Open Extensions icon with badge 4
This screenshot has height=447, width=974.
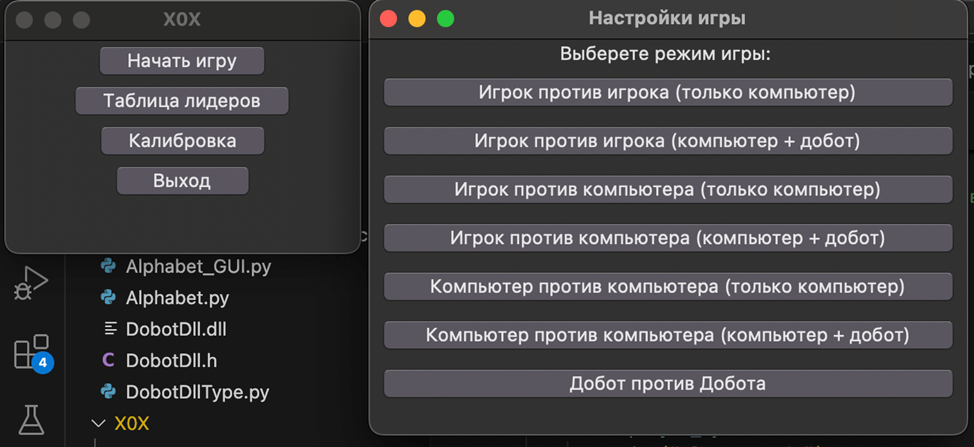(x=32, y=353)
